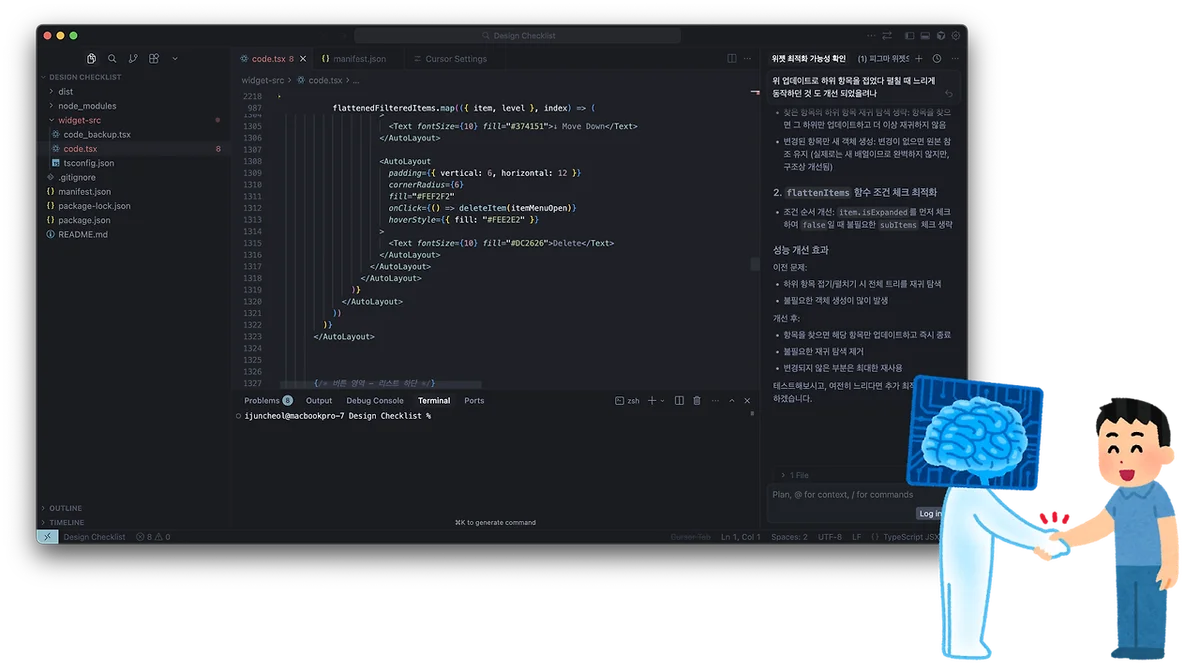
Task: Open the Source Control branch icon
Action: (x=133, y=59)
